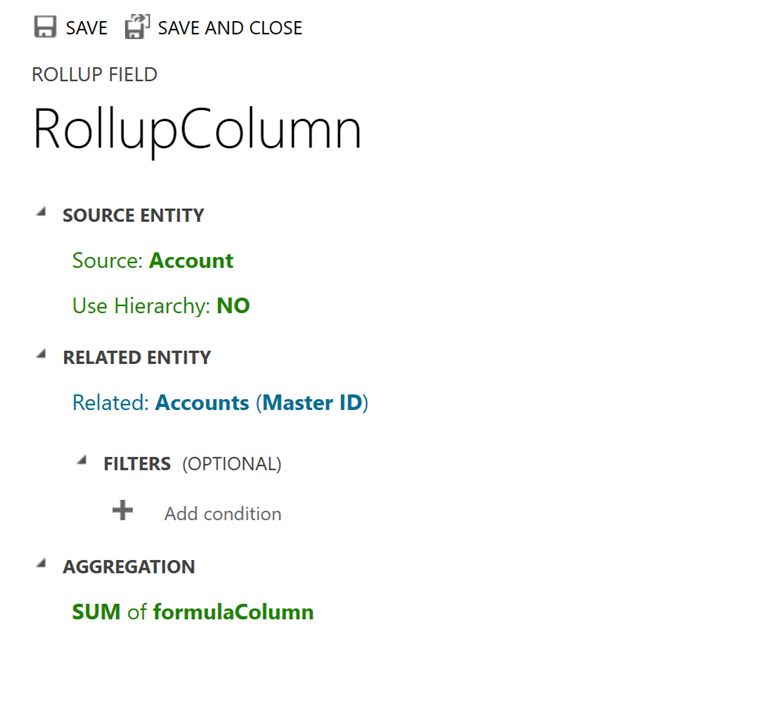The height and width of the screenshot is (717, 780).
Task: Select the RELATED ENTITY section header
Action: point(136,357)
